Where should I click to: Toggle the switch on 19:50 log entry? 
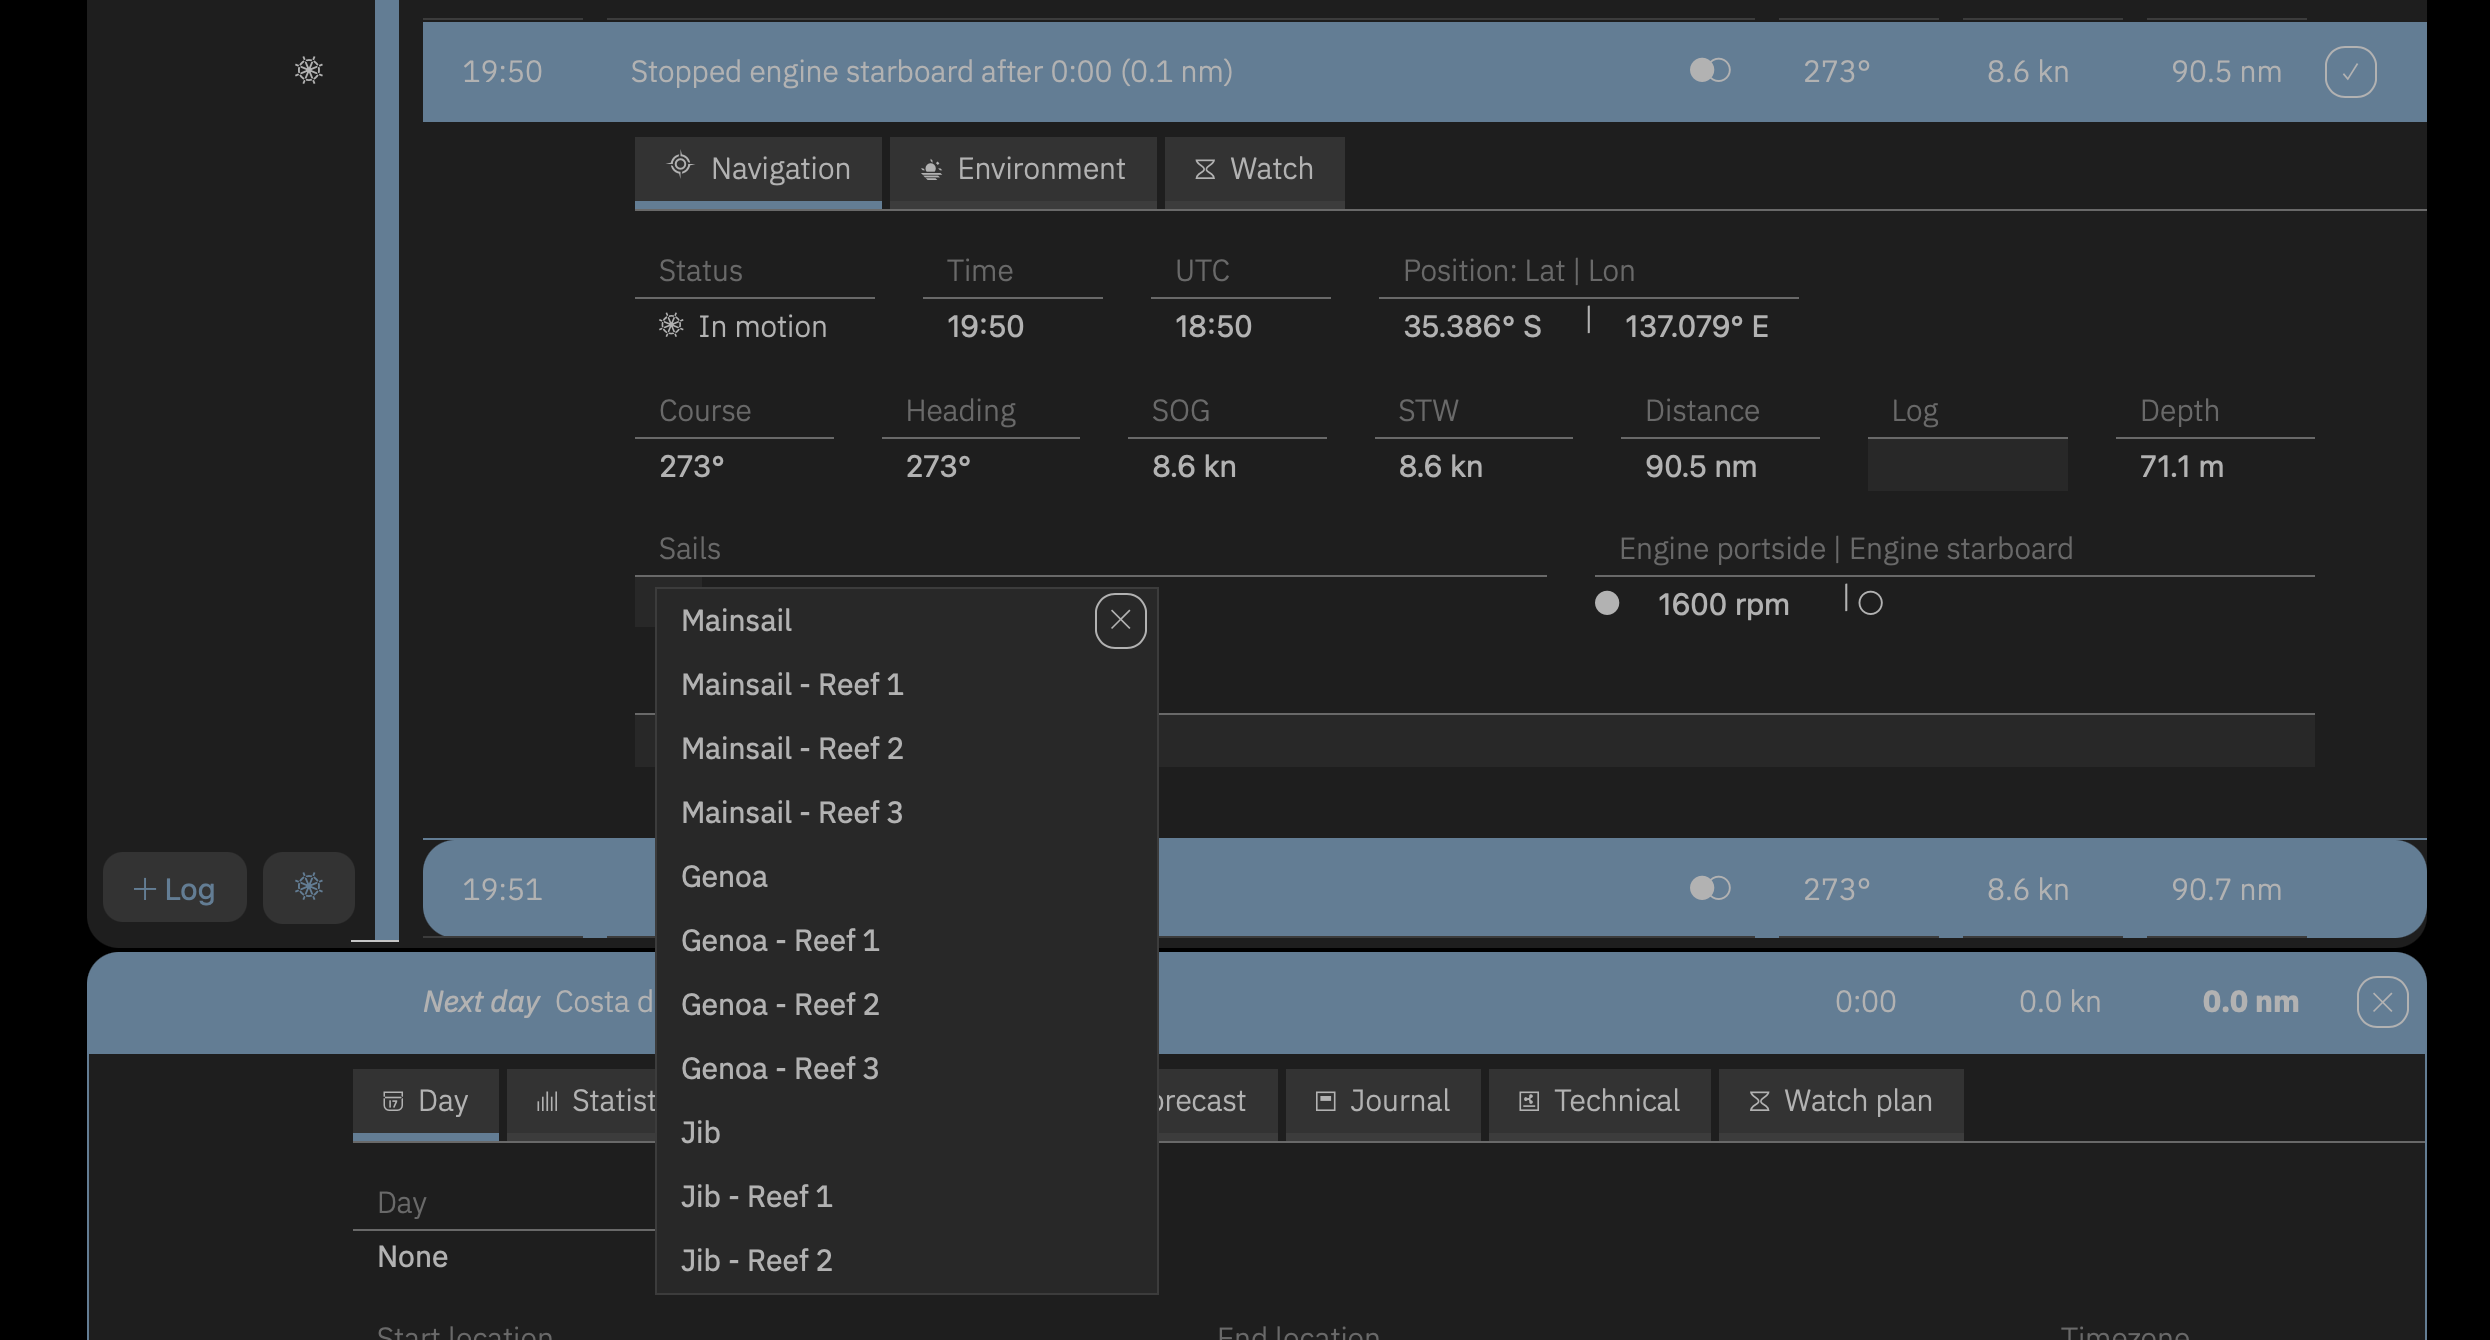[x=1710, y=70]
